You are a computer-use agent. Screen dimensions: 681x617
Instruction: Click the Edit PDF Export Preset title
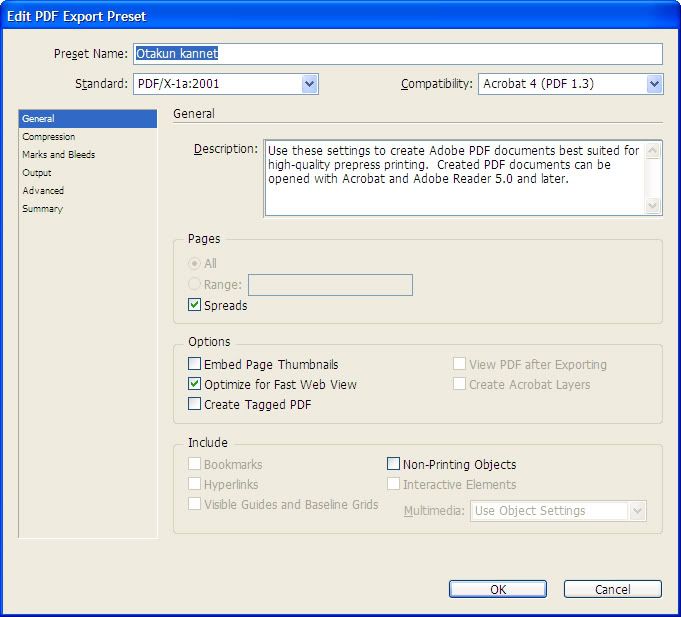pyautogui.click(x=76, y=16)
